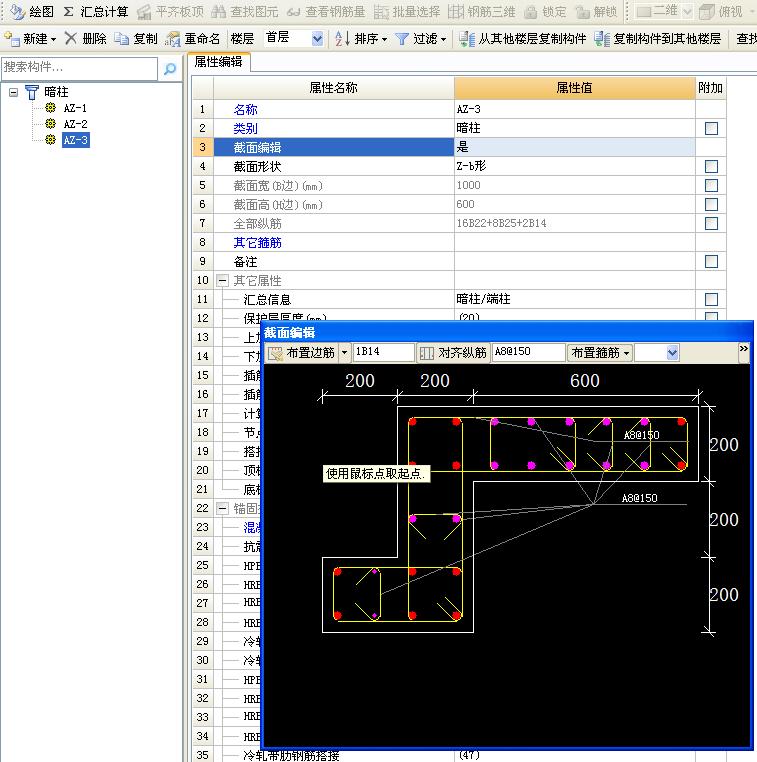Click the 解锁 unlock icon
The image size is (757, 762).
coord(582,12)
